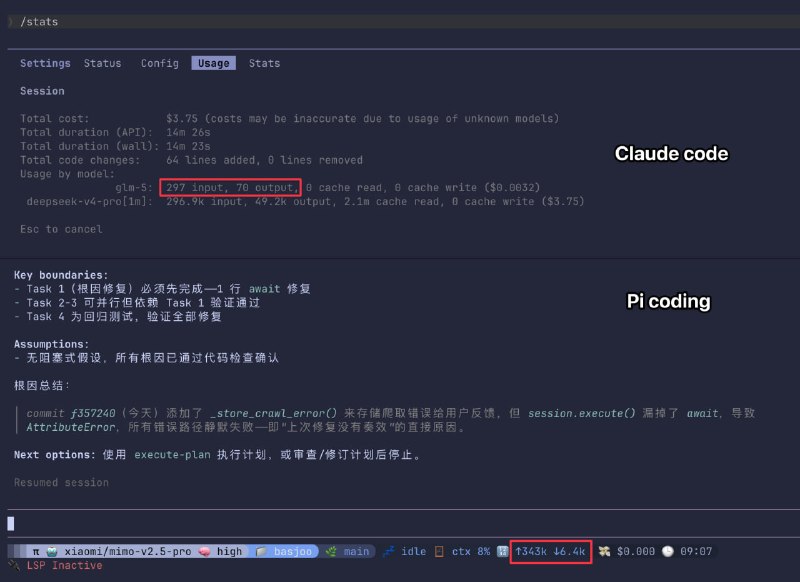This screenshot has width=800, height=582.
Task: Click the idle status text
Action: 413,551
